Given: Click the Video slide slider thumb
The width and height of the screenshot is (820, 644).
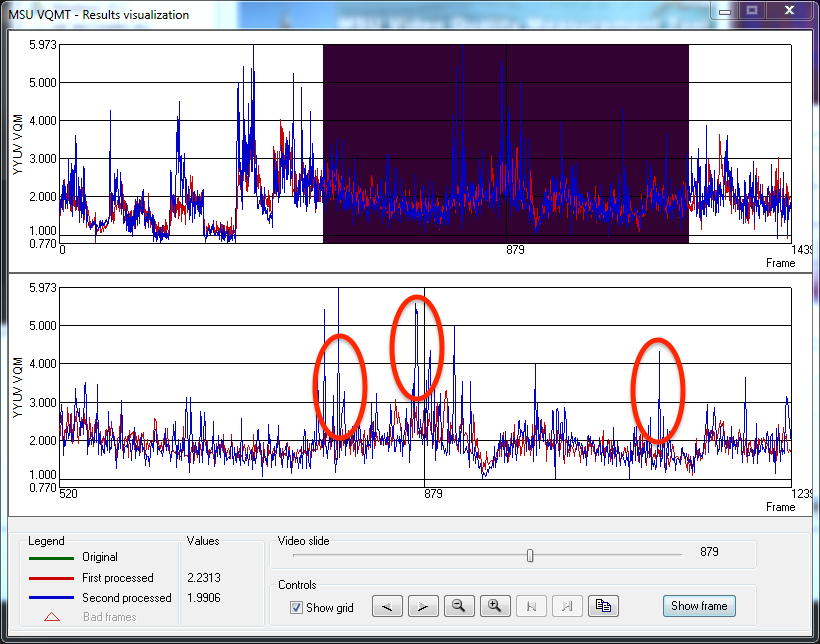Looking at the screenshot, I should pos(530,556).
